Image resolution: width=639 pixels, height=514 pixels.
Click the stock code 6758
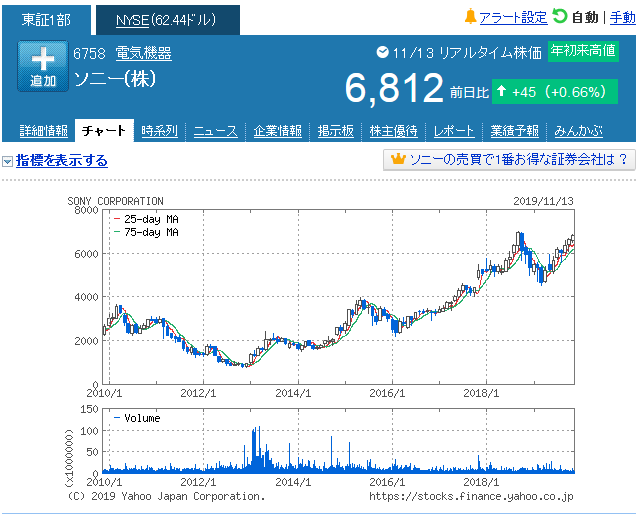[89, 53]
